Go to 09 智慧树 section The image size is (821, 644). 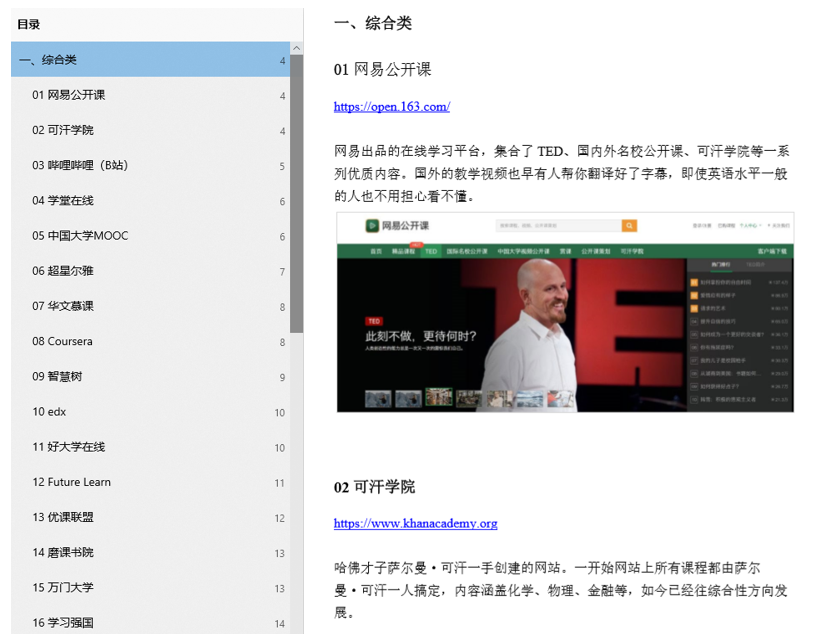tap(150, 376)
